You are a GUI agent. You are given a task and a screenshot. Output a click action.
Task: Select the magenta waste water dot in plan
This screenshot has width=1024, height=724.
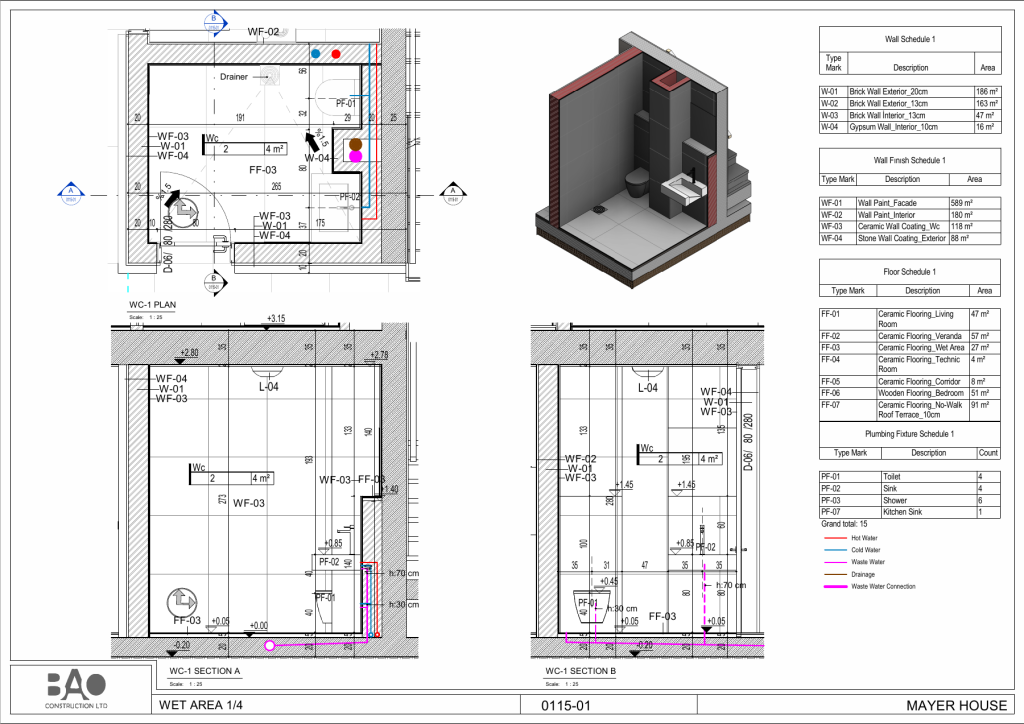click(x=355, y=156)
